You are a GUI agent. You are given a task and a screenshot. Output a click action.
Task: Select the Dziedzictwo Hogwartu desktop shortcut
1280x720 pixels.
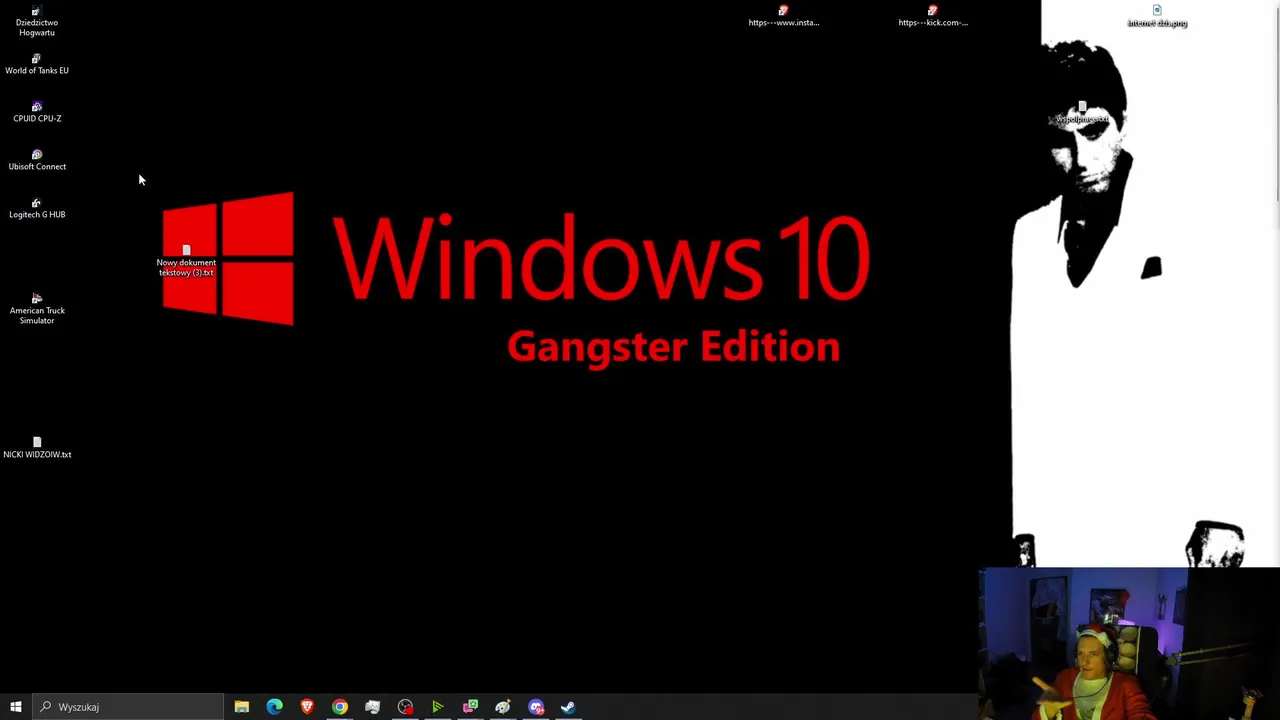(x=37, y=22)
